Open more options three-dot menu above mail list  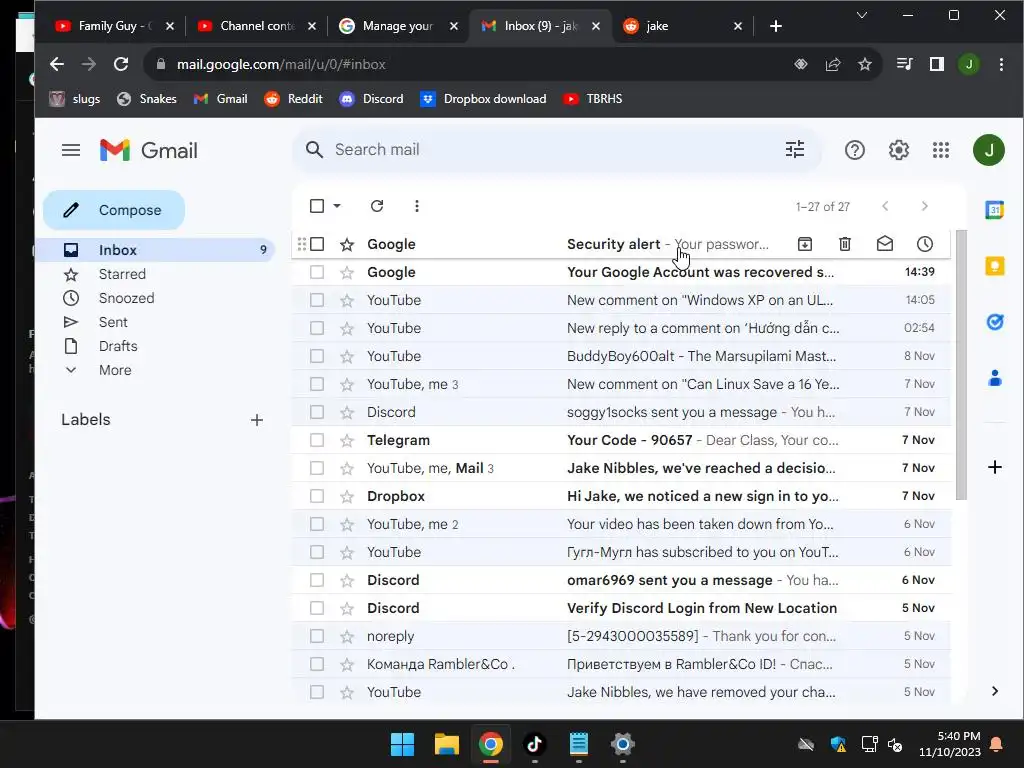click(417, 206)
